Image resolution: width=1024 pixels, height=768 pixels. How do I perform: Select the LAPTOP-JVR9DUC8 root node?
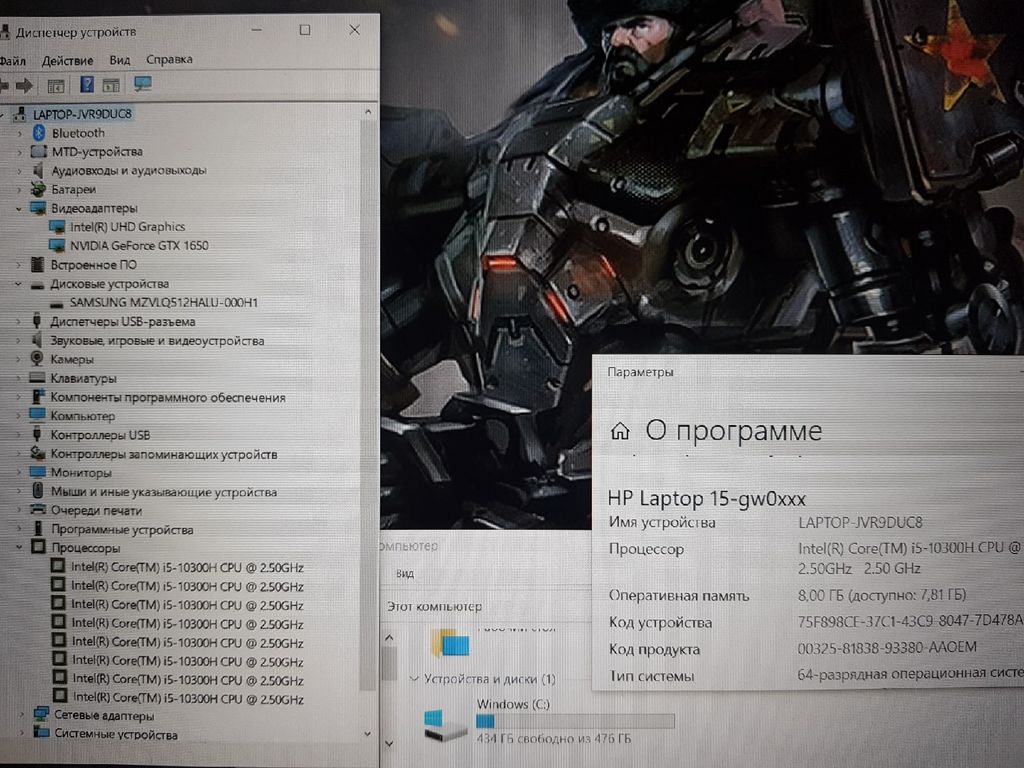coord(82,114)
